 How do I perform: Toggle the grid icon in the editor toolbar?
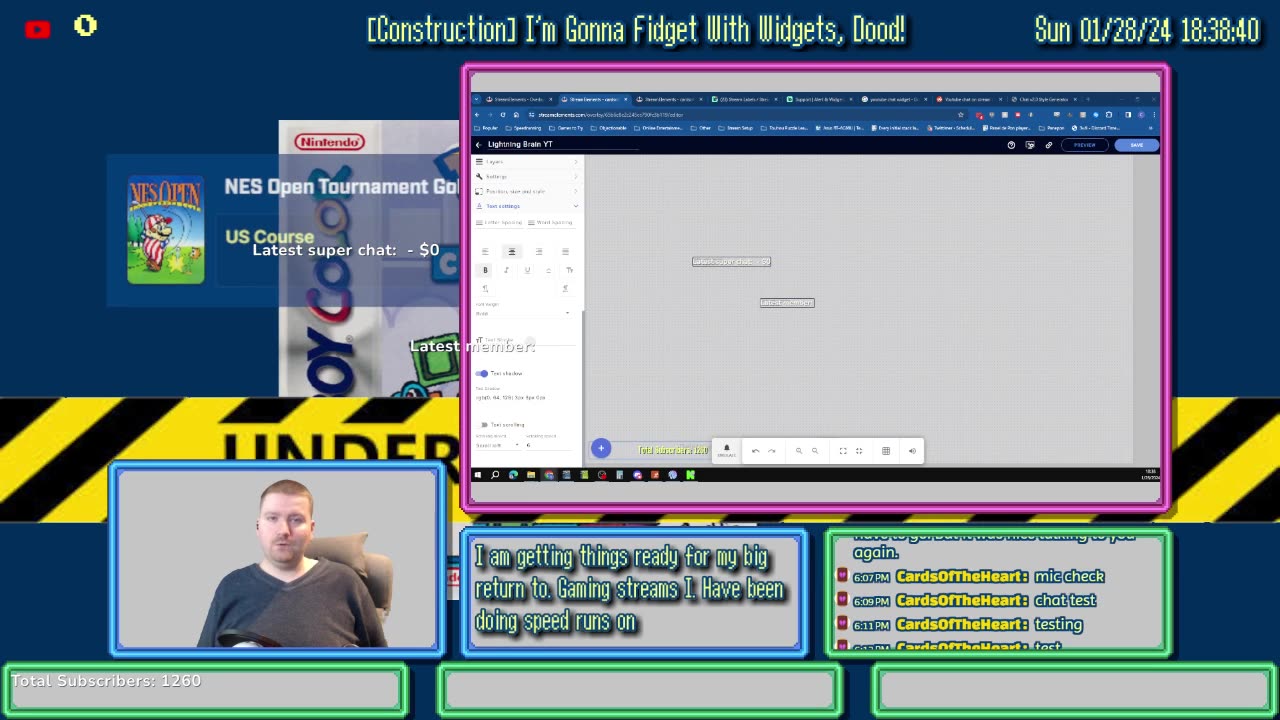click(885, 451)
